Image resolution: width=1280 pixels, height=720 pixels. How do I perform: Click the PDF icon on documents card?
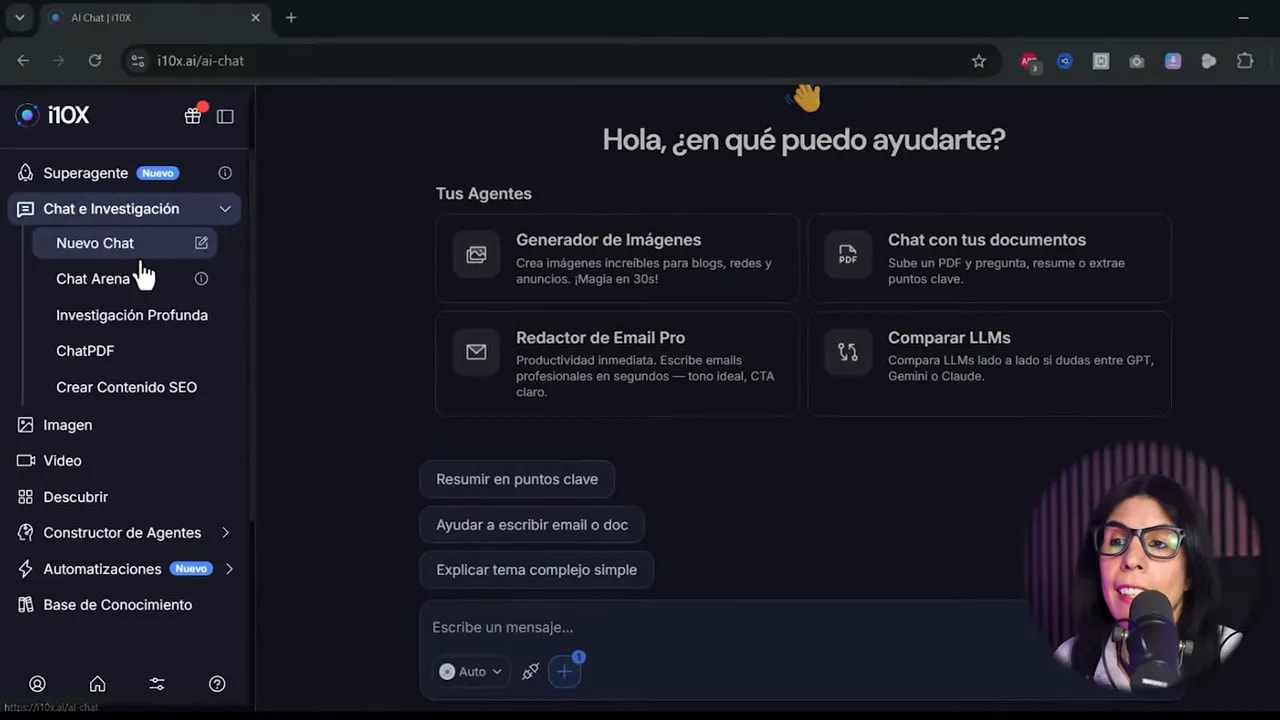[848, 254]
